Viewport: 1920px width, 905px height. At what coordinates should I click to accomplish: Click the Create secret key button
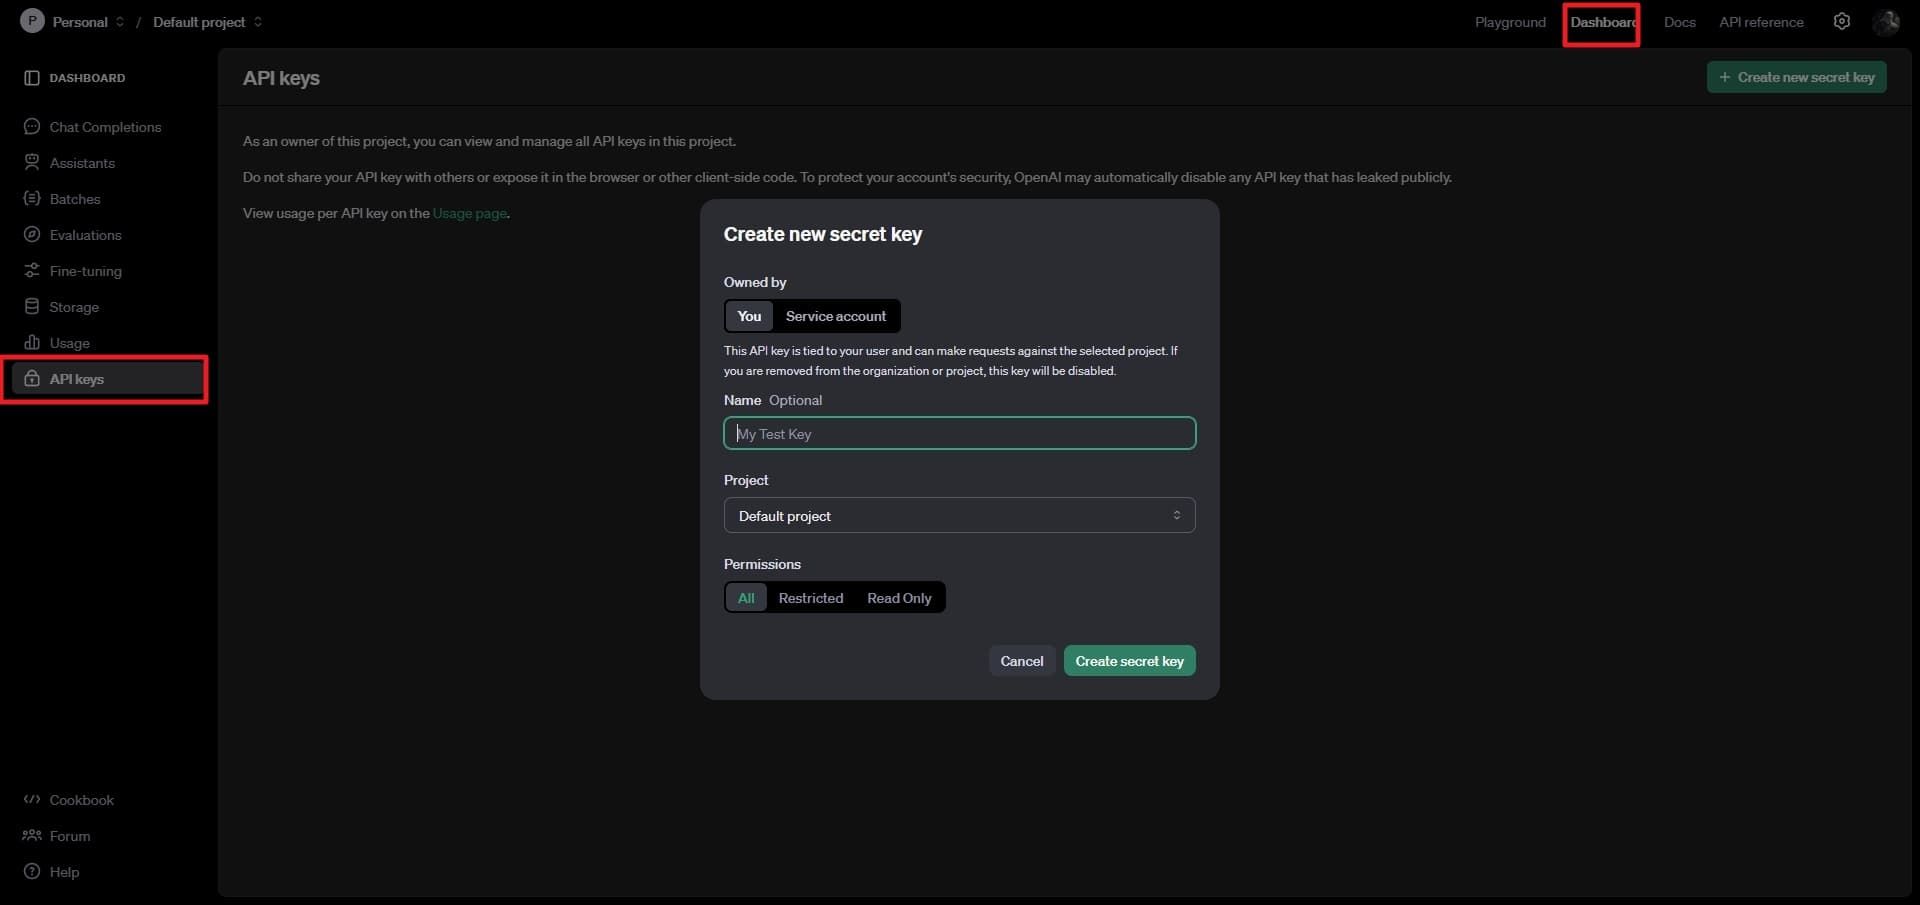point(1129,661)
